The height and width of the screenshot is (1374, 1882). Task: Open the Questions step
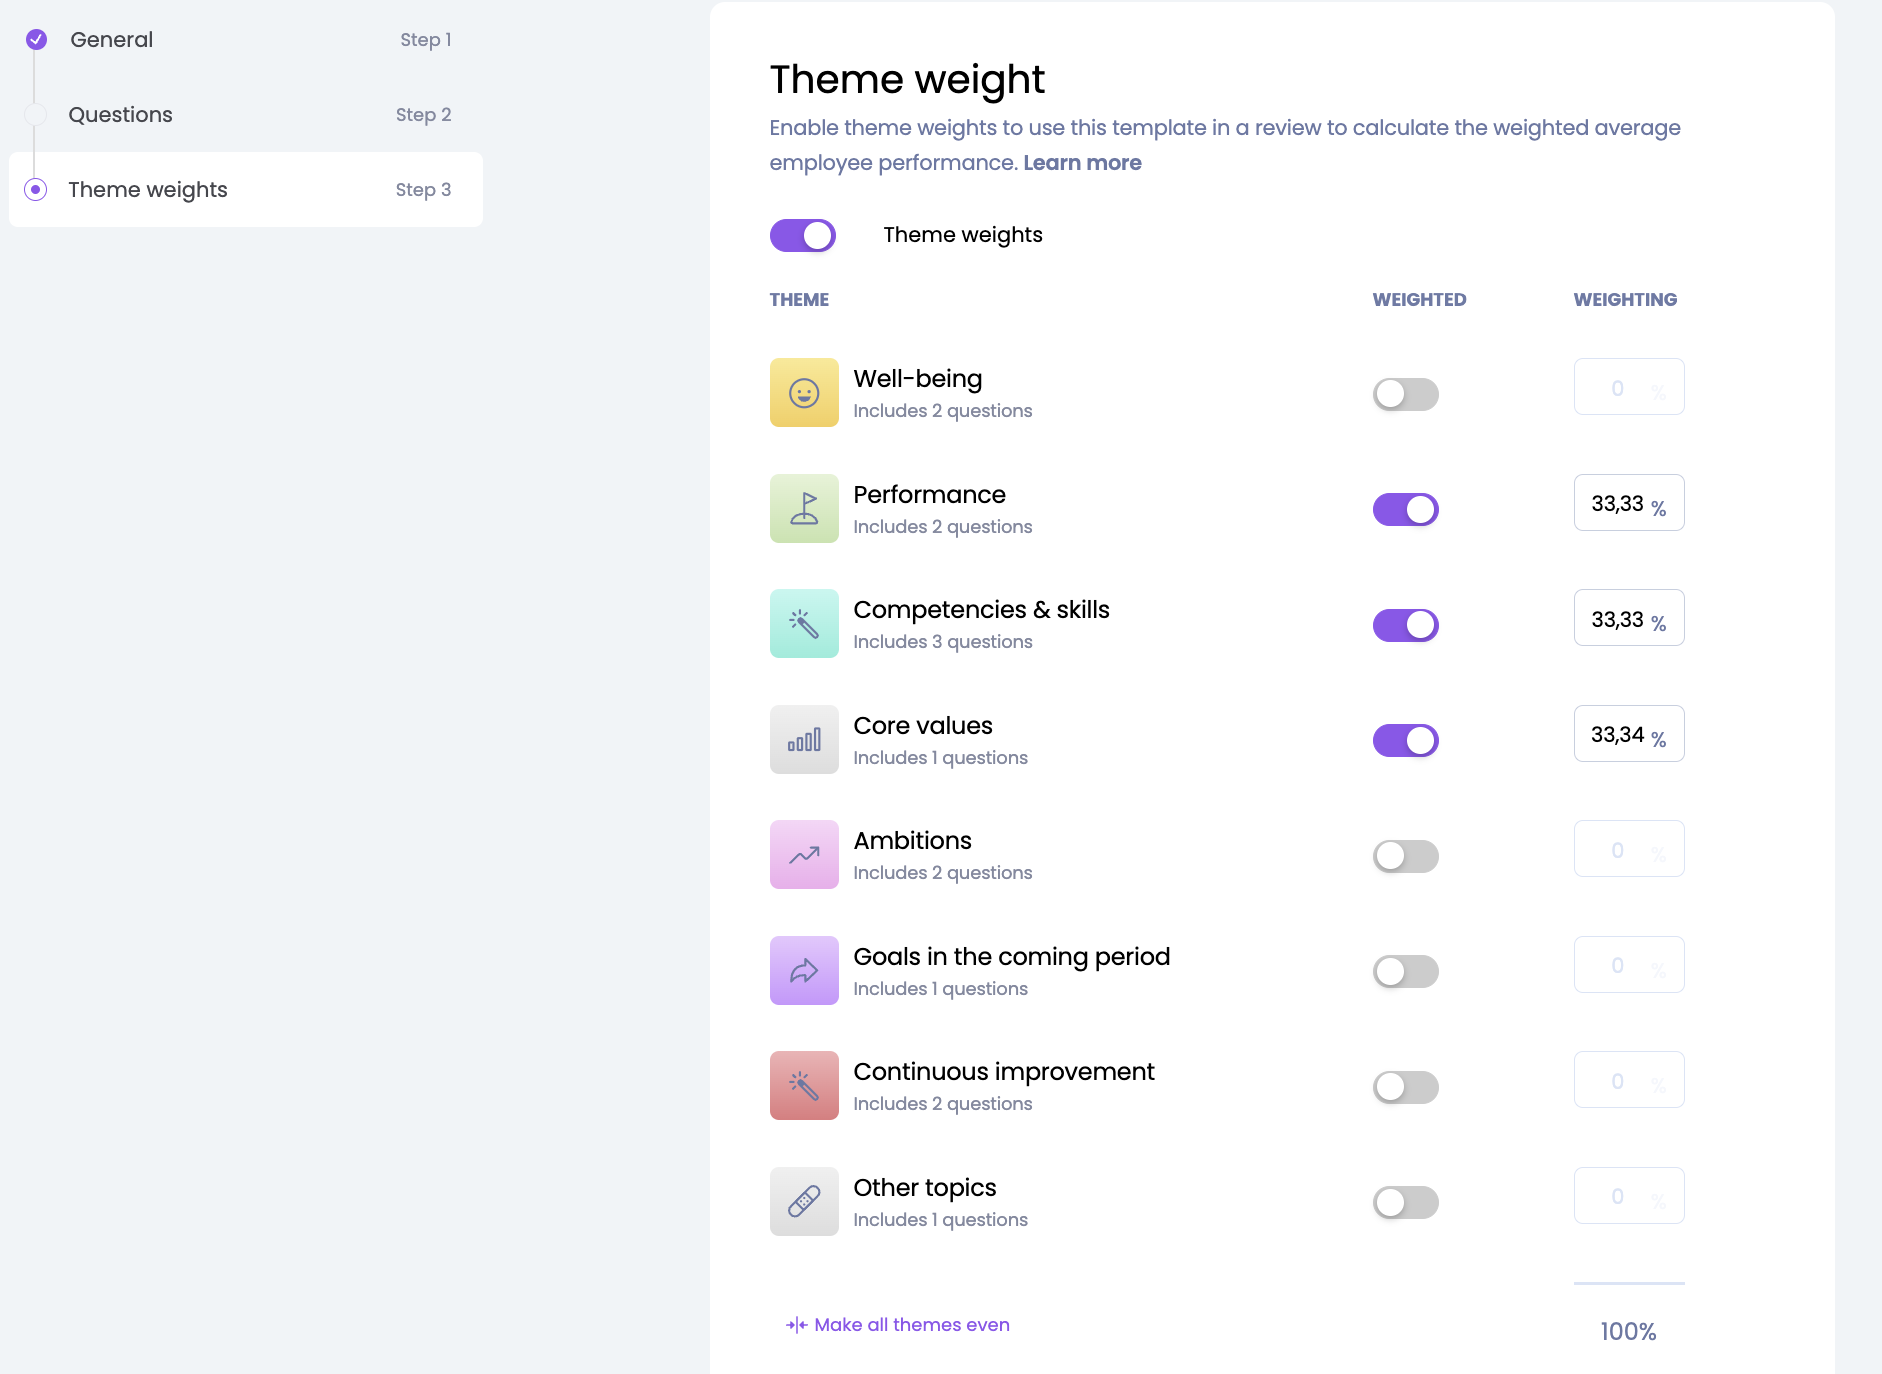pos(121,115)
